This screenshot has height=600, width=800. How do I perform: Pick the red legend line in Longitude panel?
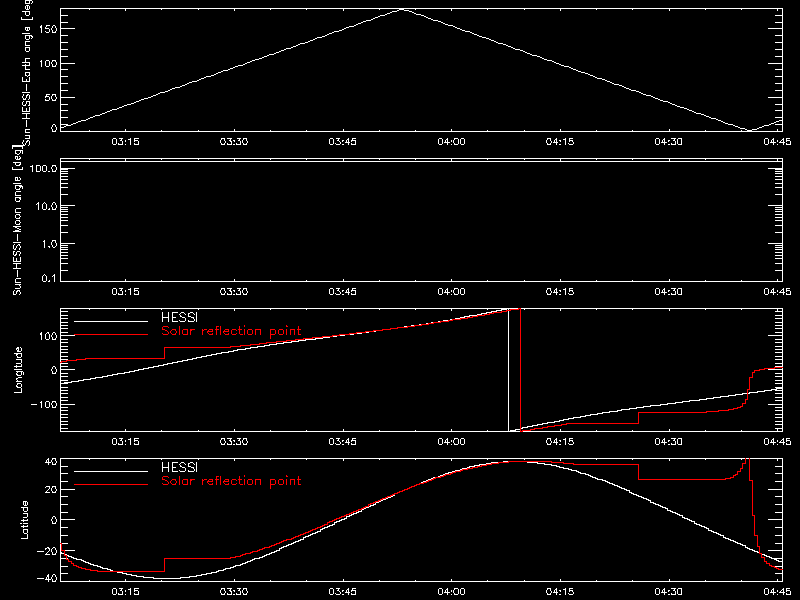111,335
